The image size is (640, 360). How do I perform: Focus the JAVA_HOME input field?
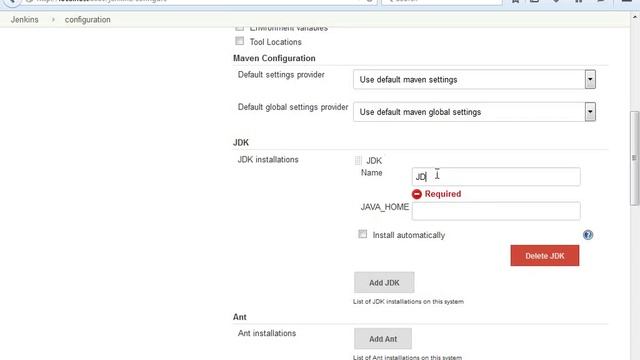coord(496,211)
